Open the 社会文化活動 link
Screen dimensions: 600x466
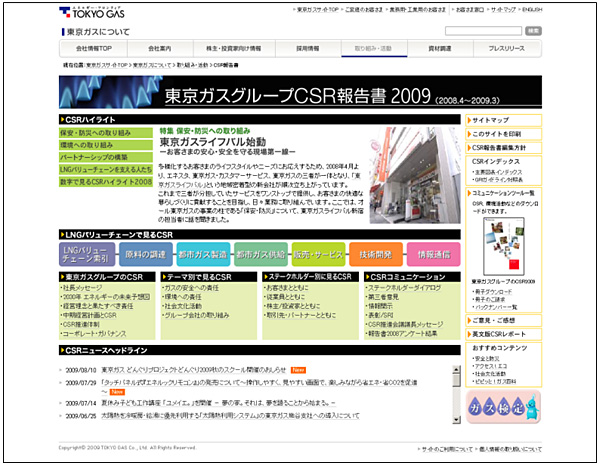pos(183,306)
